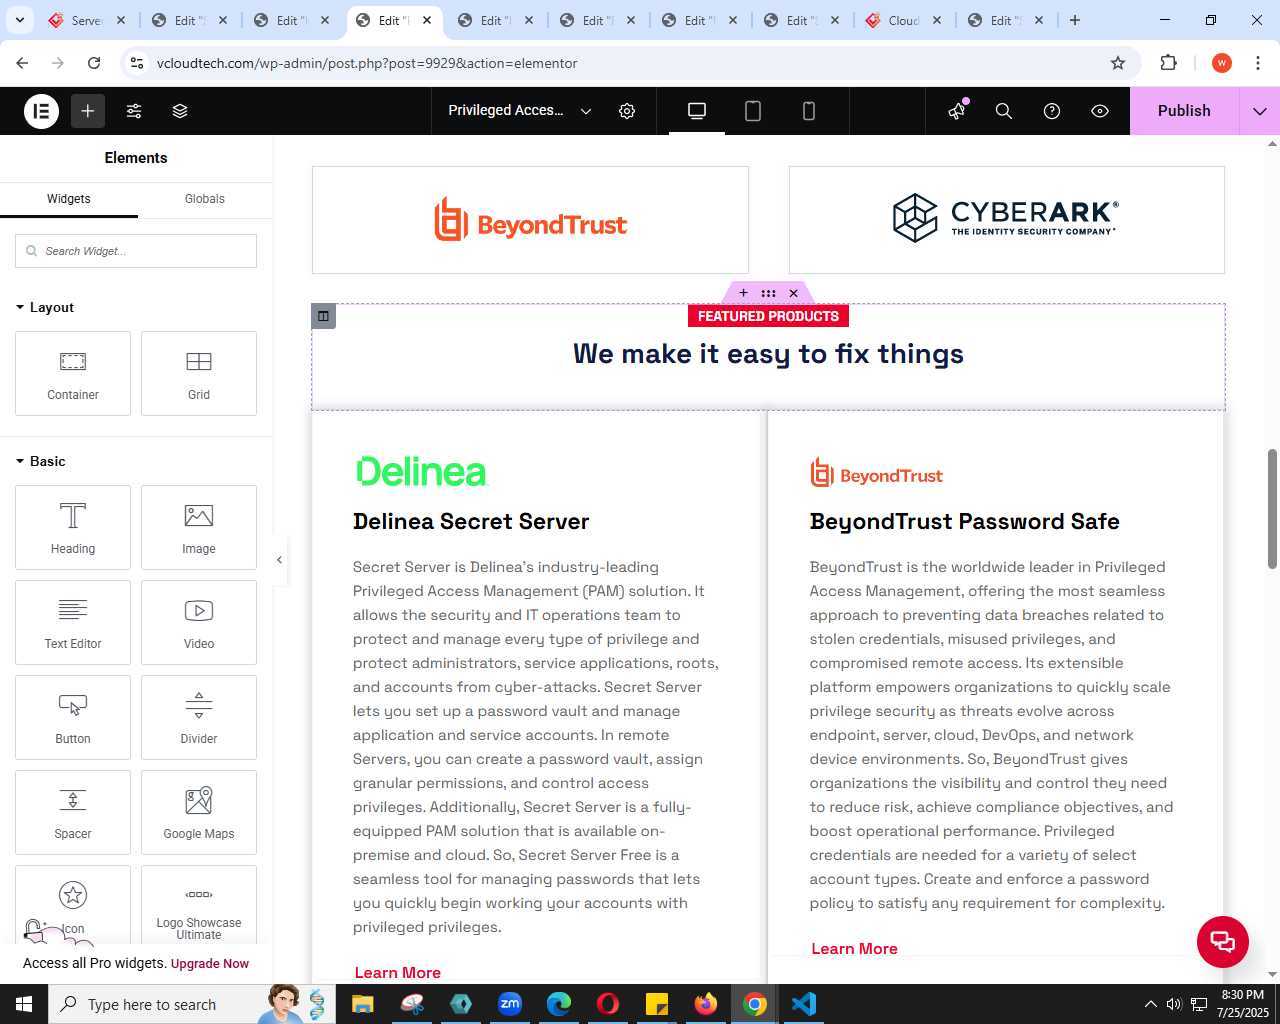Image resolution: width=1280 pixels, height=1024 pixels.
Task: Select the Heading widget
Action: 73,528
